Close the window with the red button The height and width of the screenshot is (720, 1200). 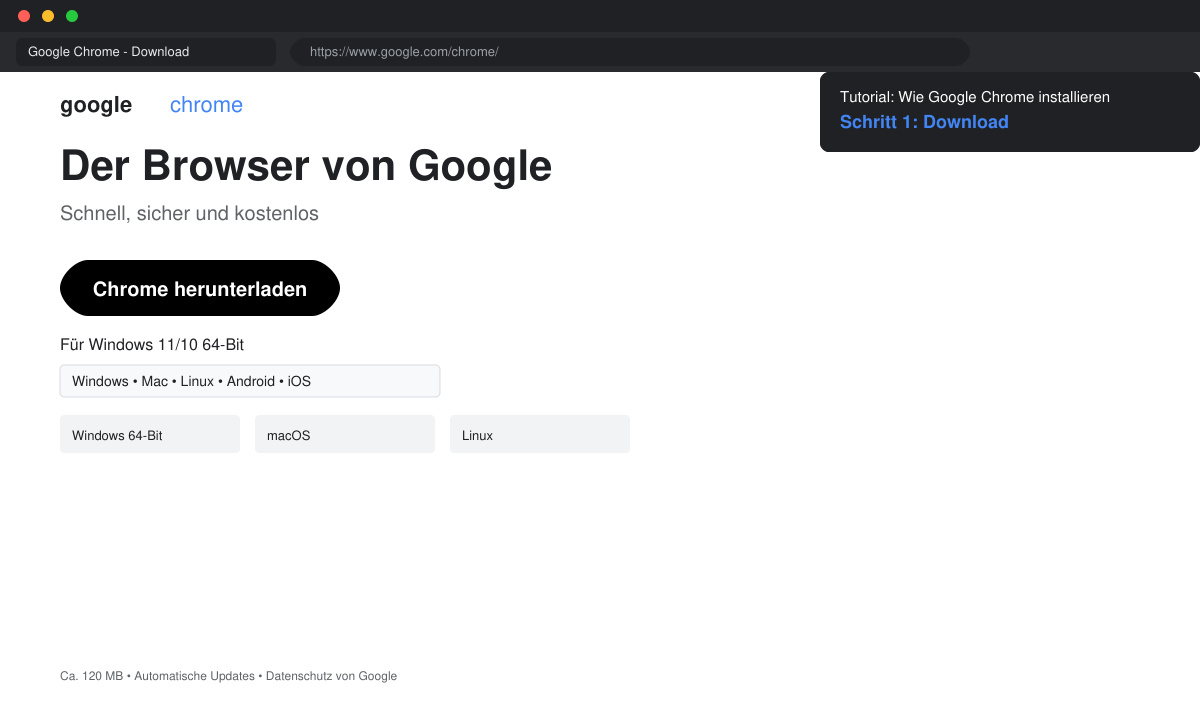click(x=24, y=16)
